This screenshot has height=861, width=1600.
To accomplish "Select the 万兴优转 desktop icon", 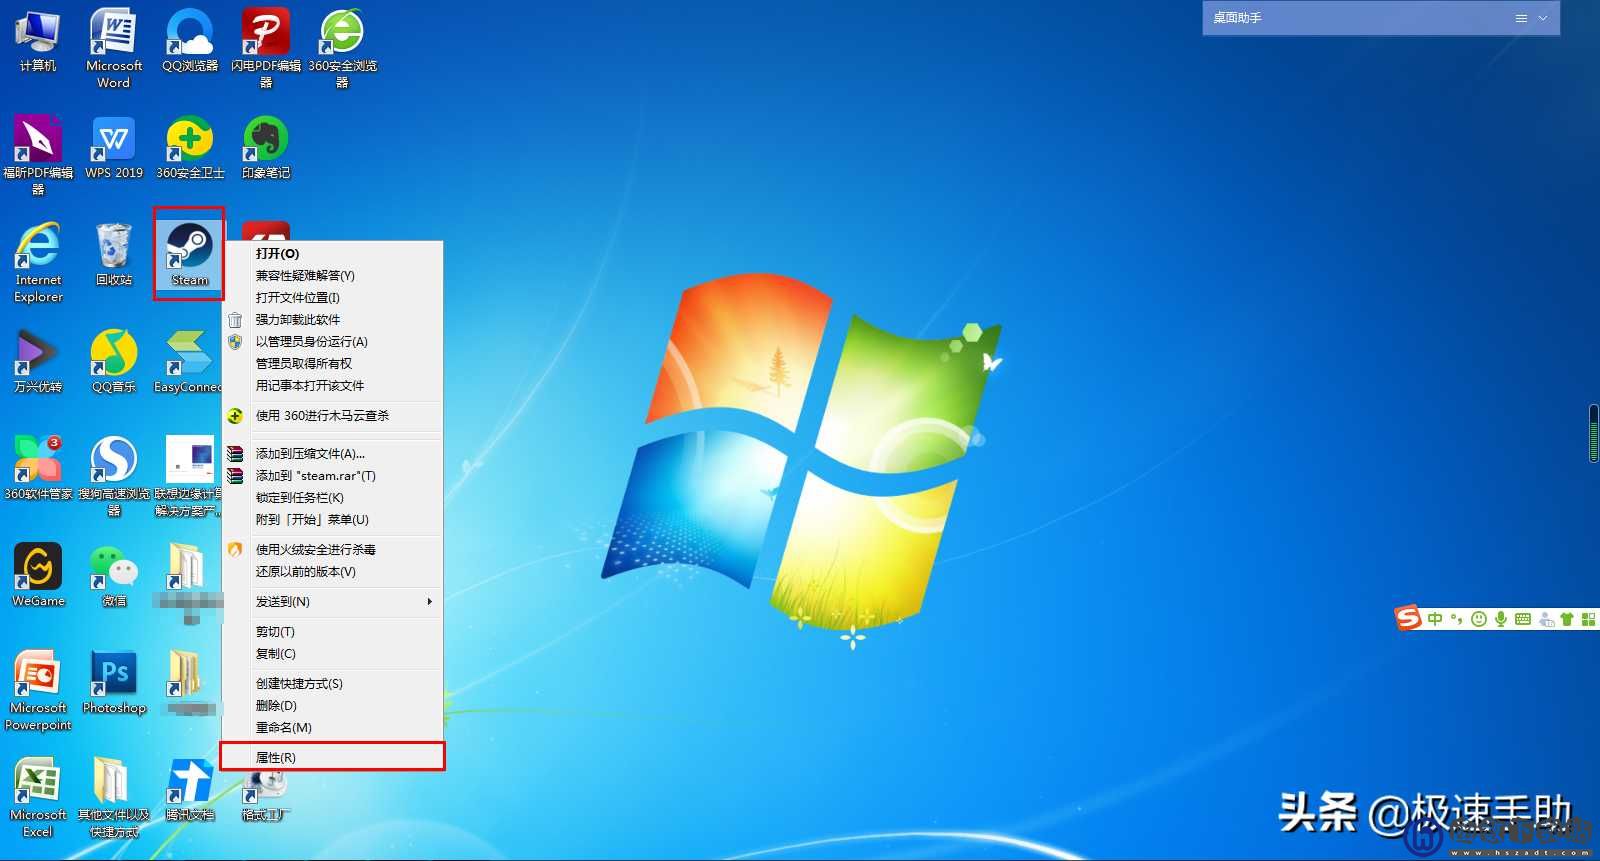I will (x=38, y=362).
